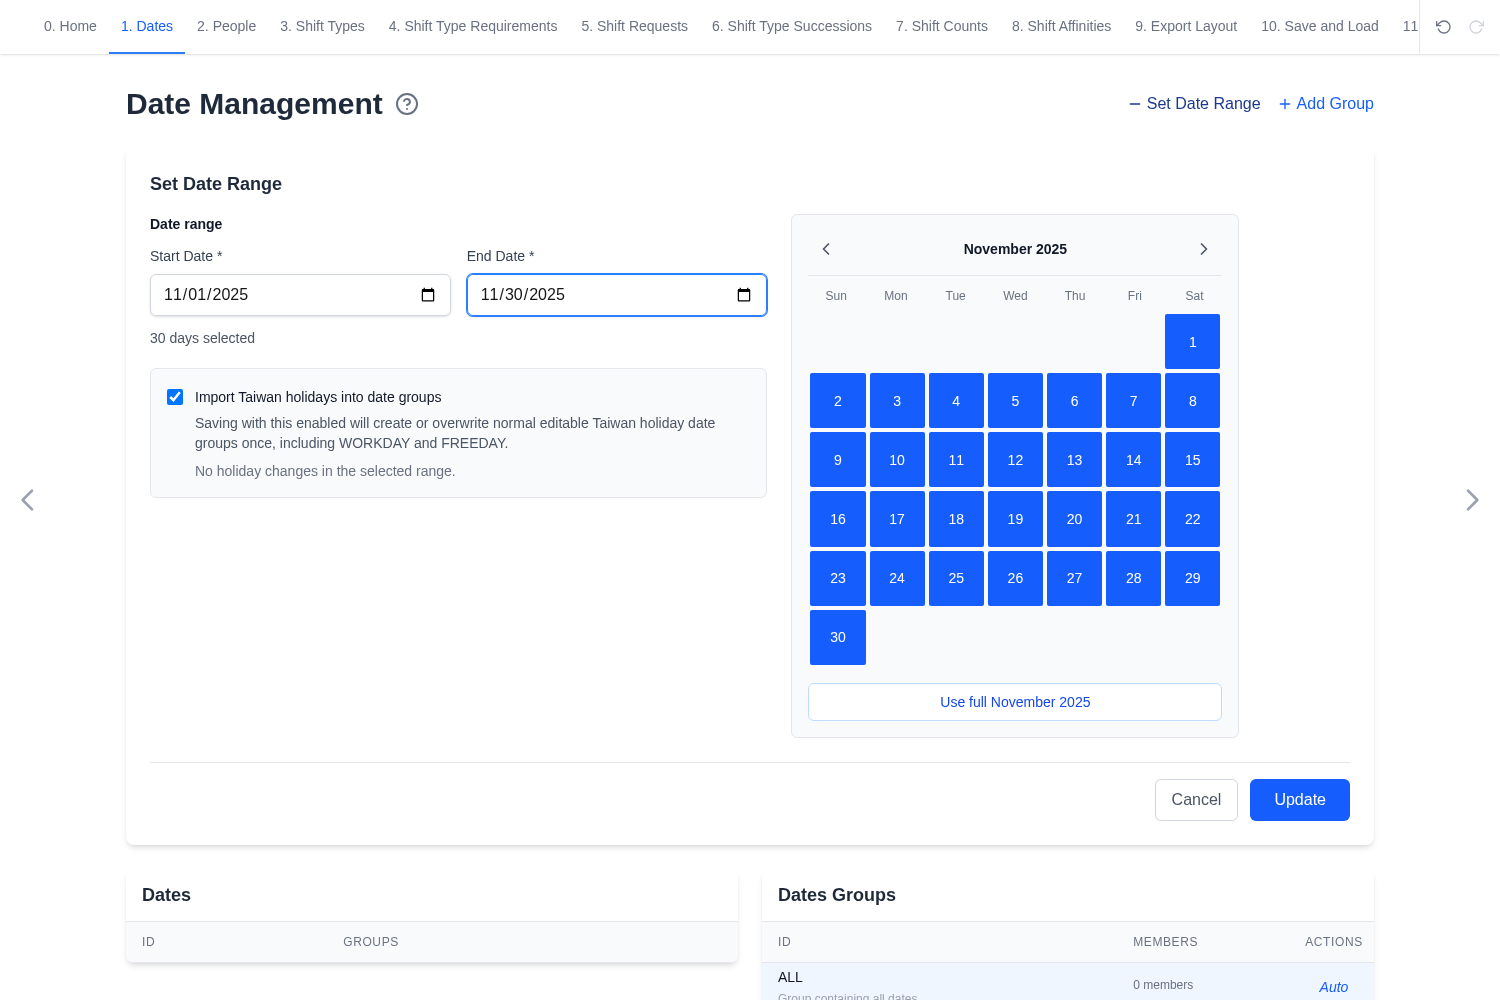Select the 6. Shift Type Successions tab

[x=792, y=26]
